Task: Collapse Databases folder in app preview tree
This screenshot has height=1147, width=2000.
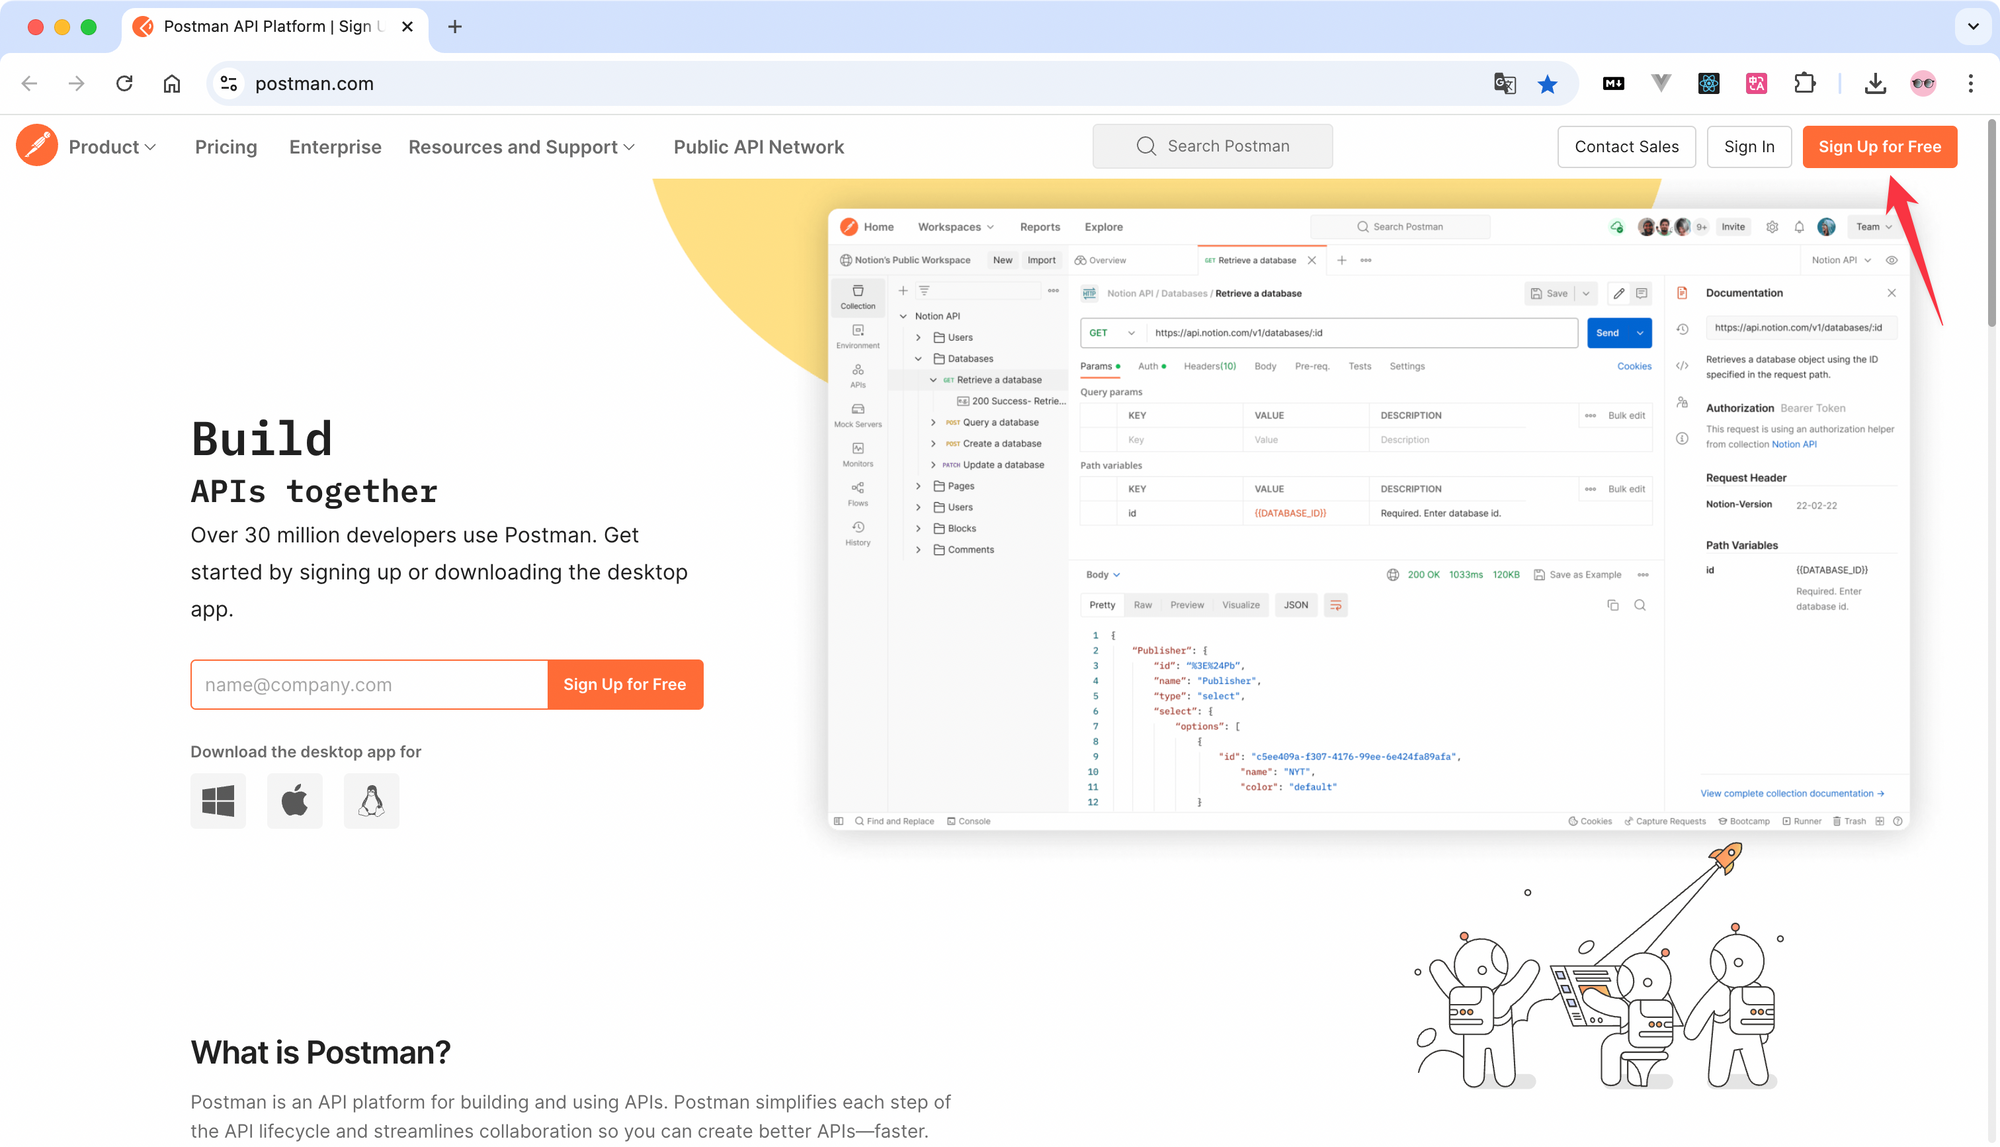Action: 918,359
